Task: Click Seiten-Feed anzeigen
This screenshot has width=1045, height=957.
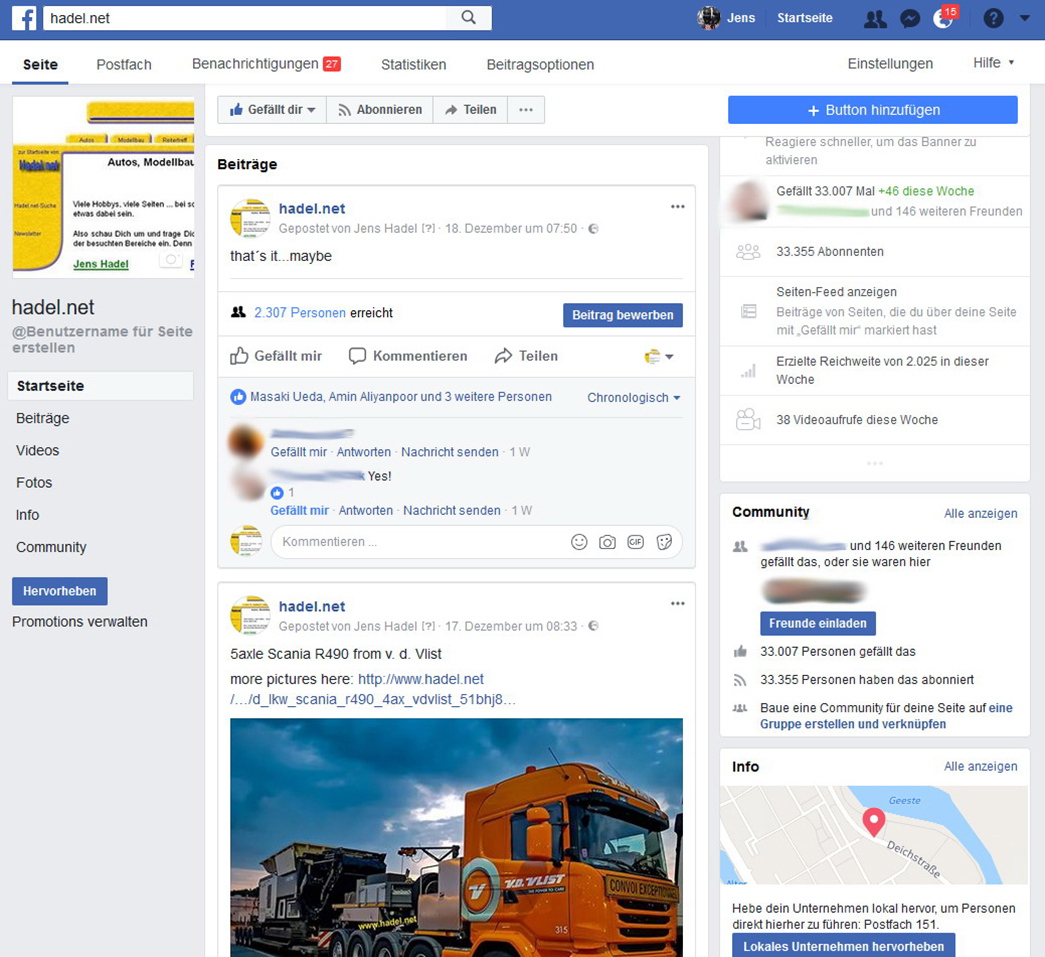Action: coord(836,292)
